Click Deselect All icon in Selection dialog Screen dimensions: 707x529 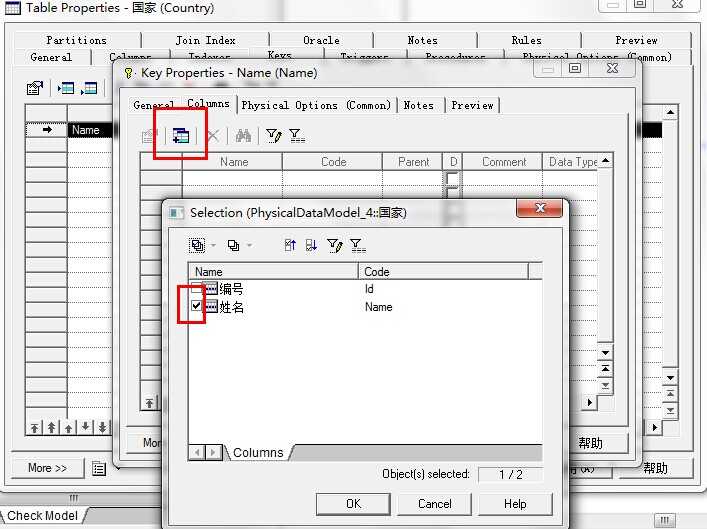(233, 245)
